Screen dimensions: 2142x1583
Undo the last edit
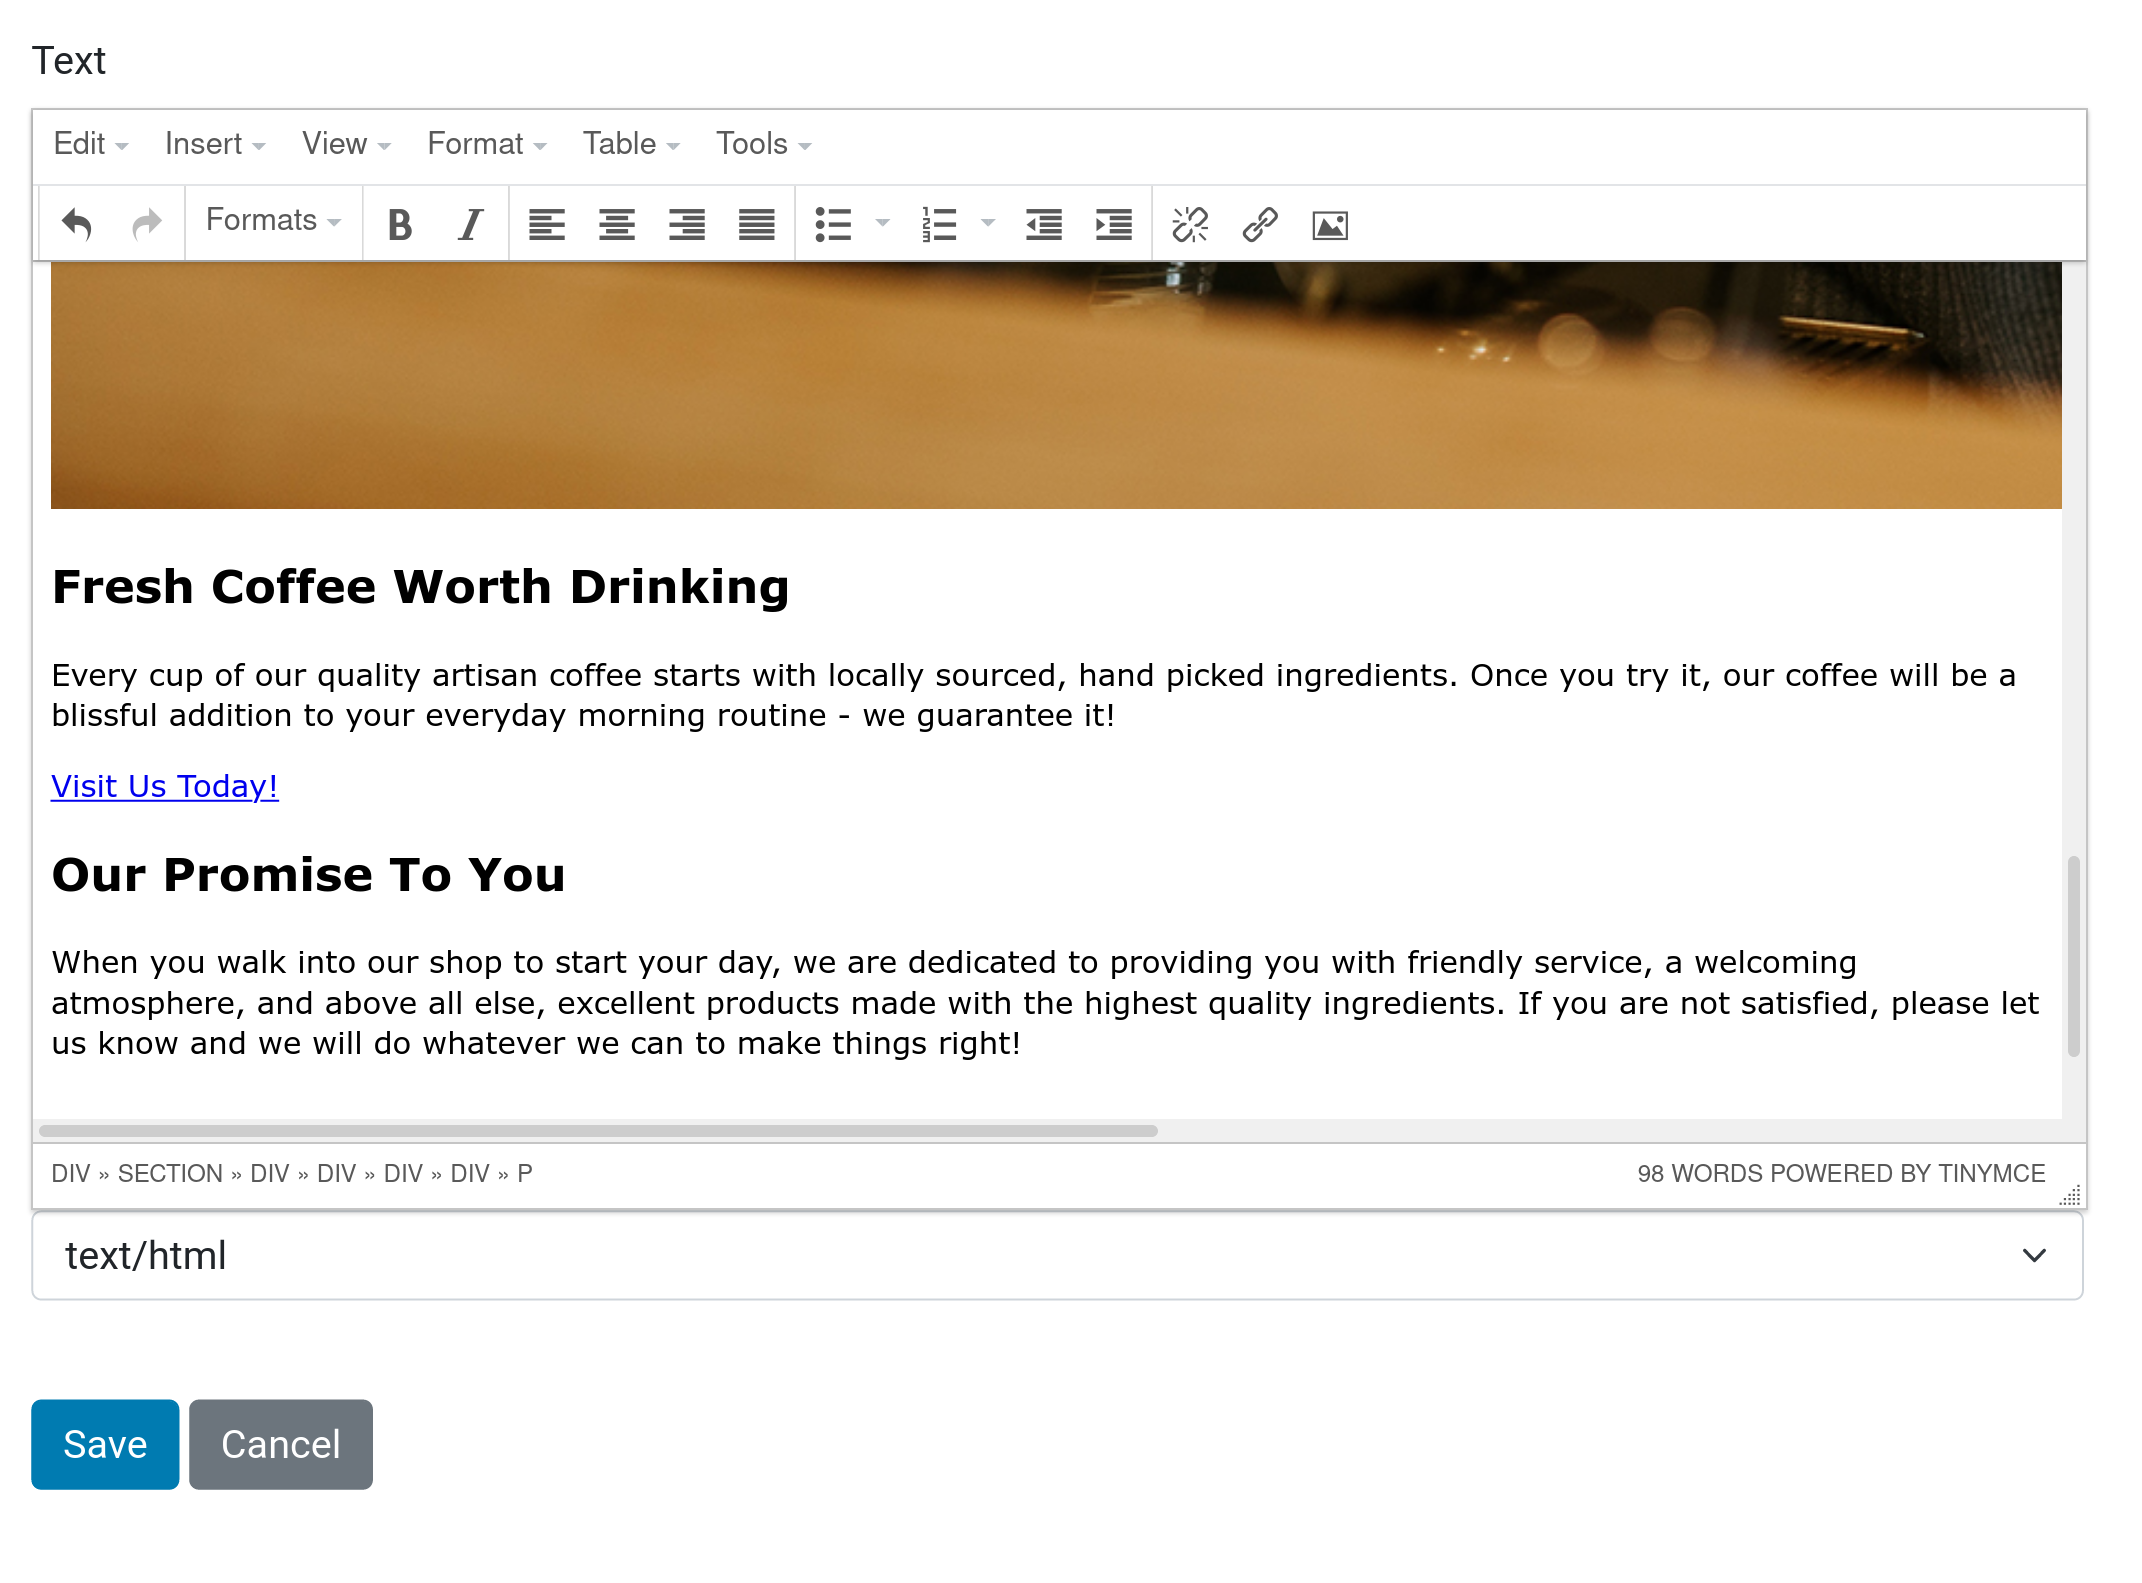[x=77, y=224]
